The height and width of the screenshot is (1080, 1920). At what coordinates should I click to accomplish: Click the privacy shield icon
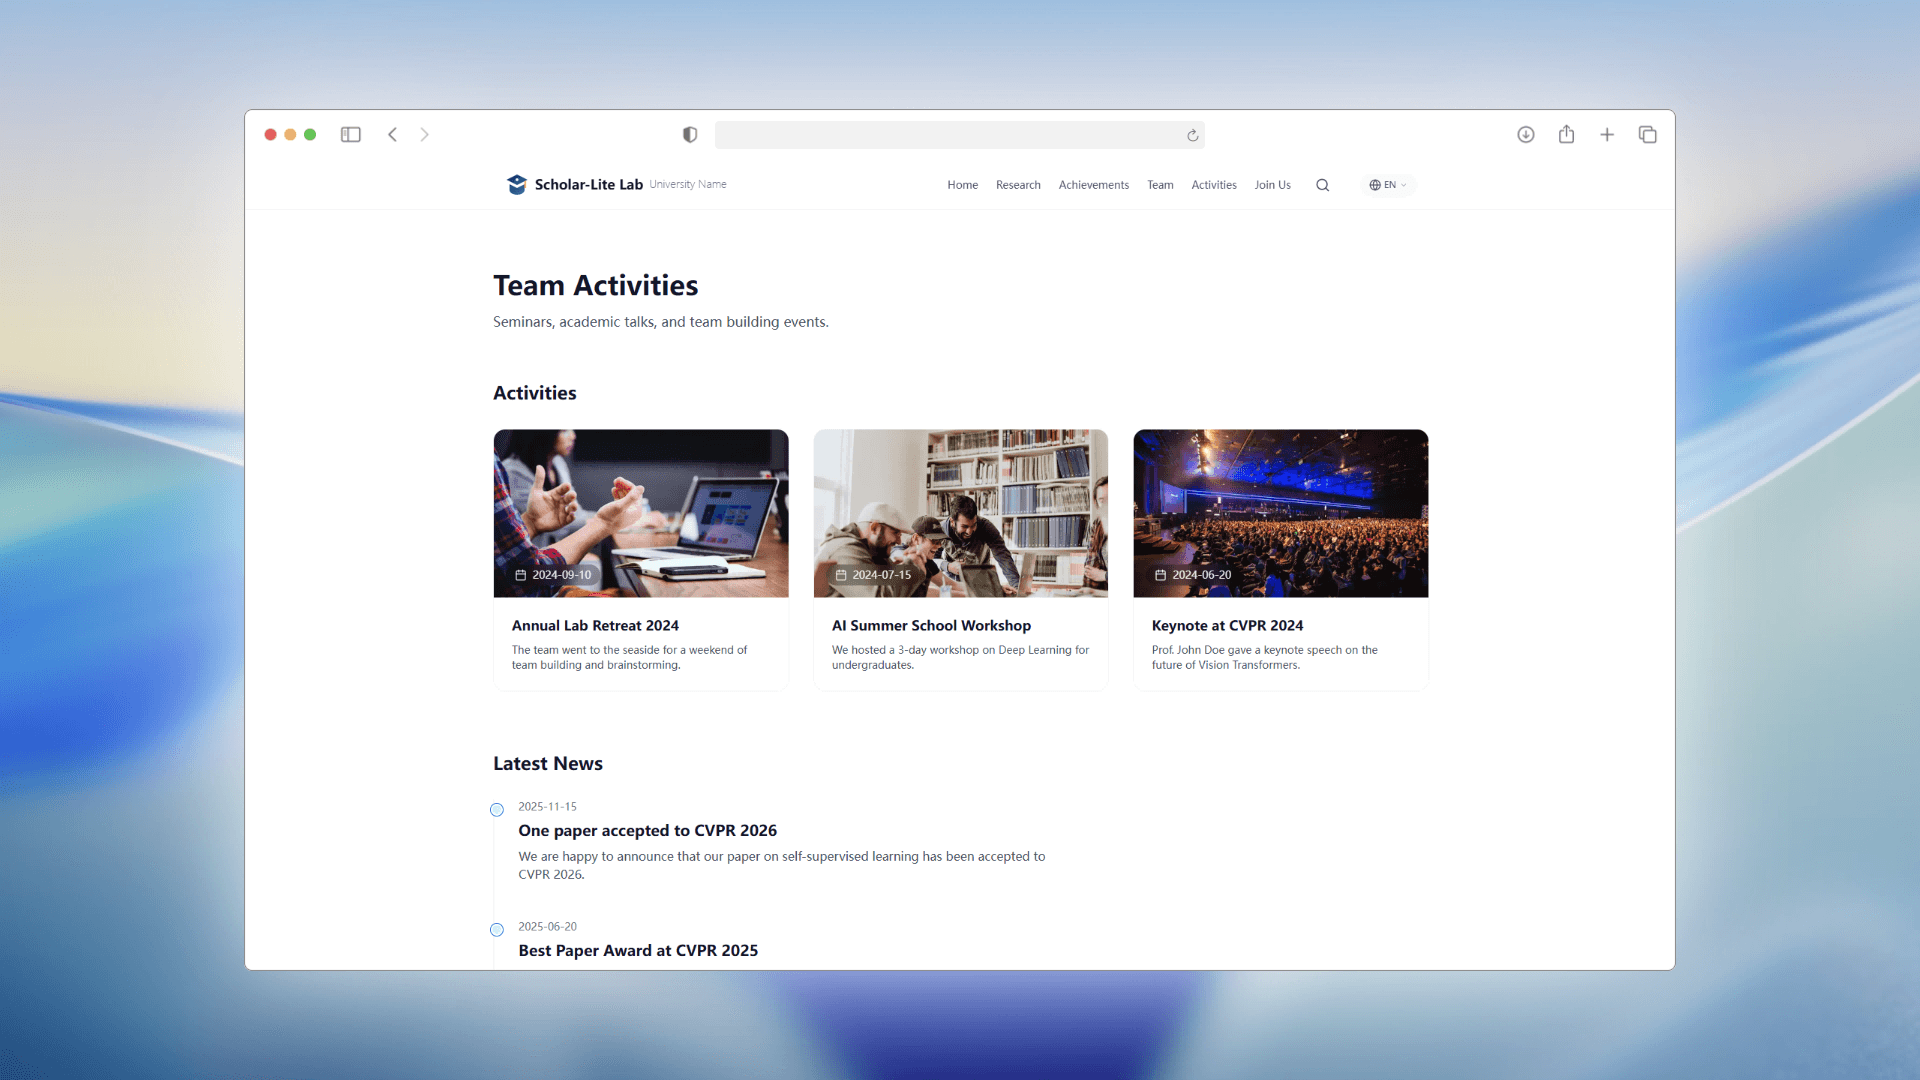[x=690, y=135]
